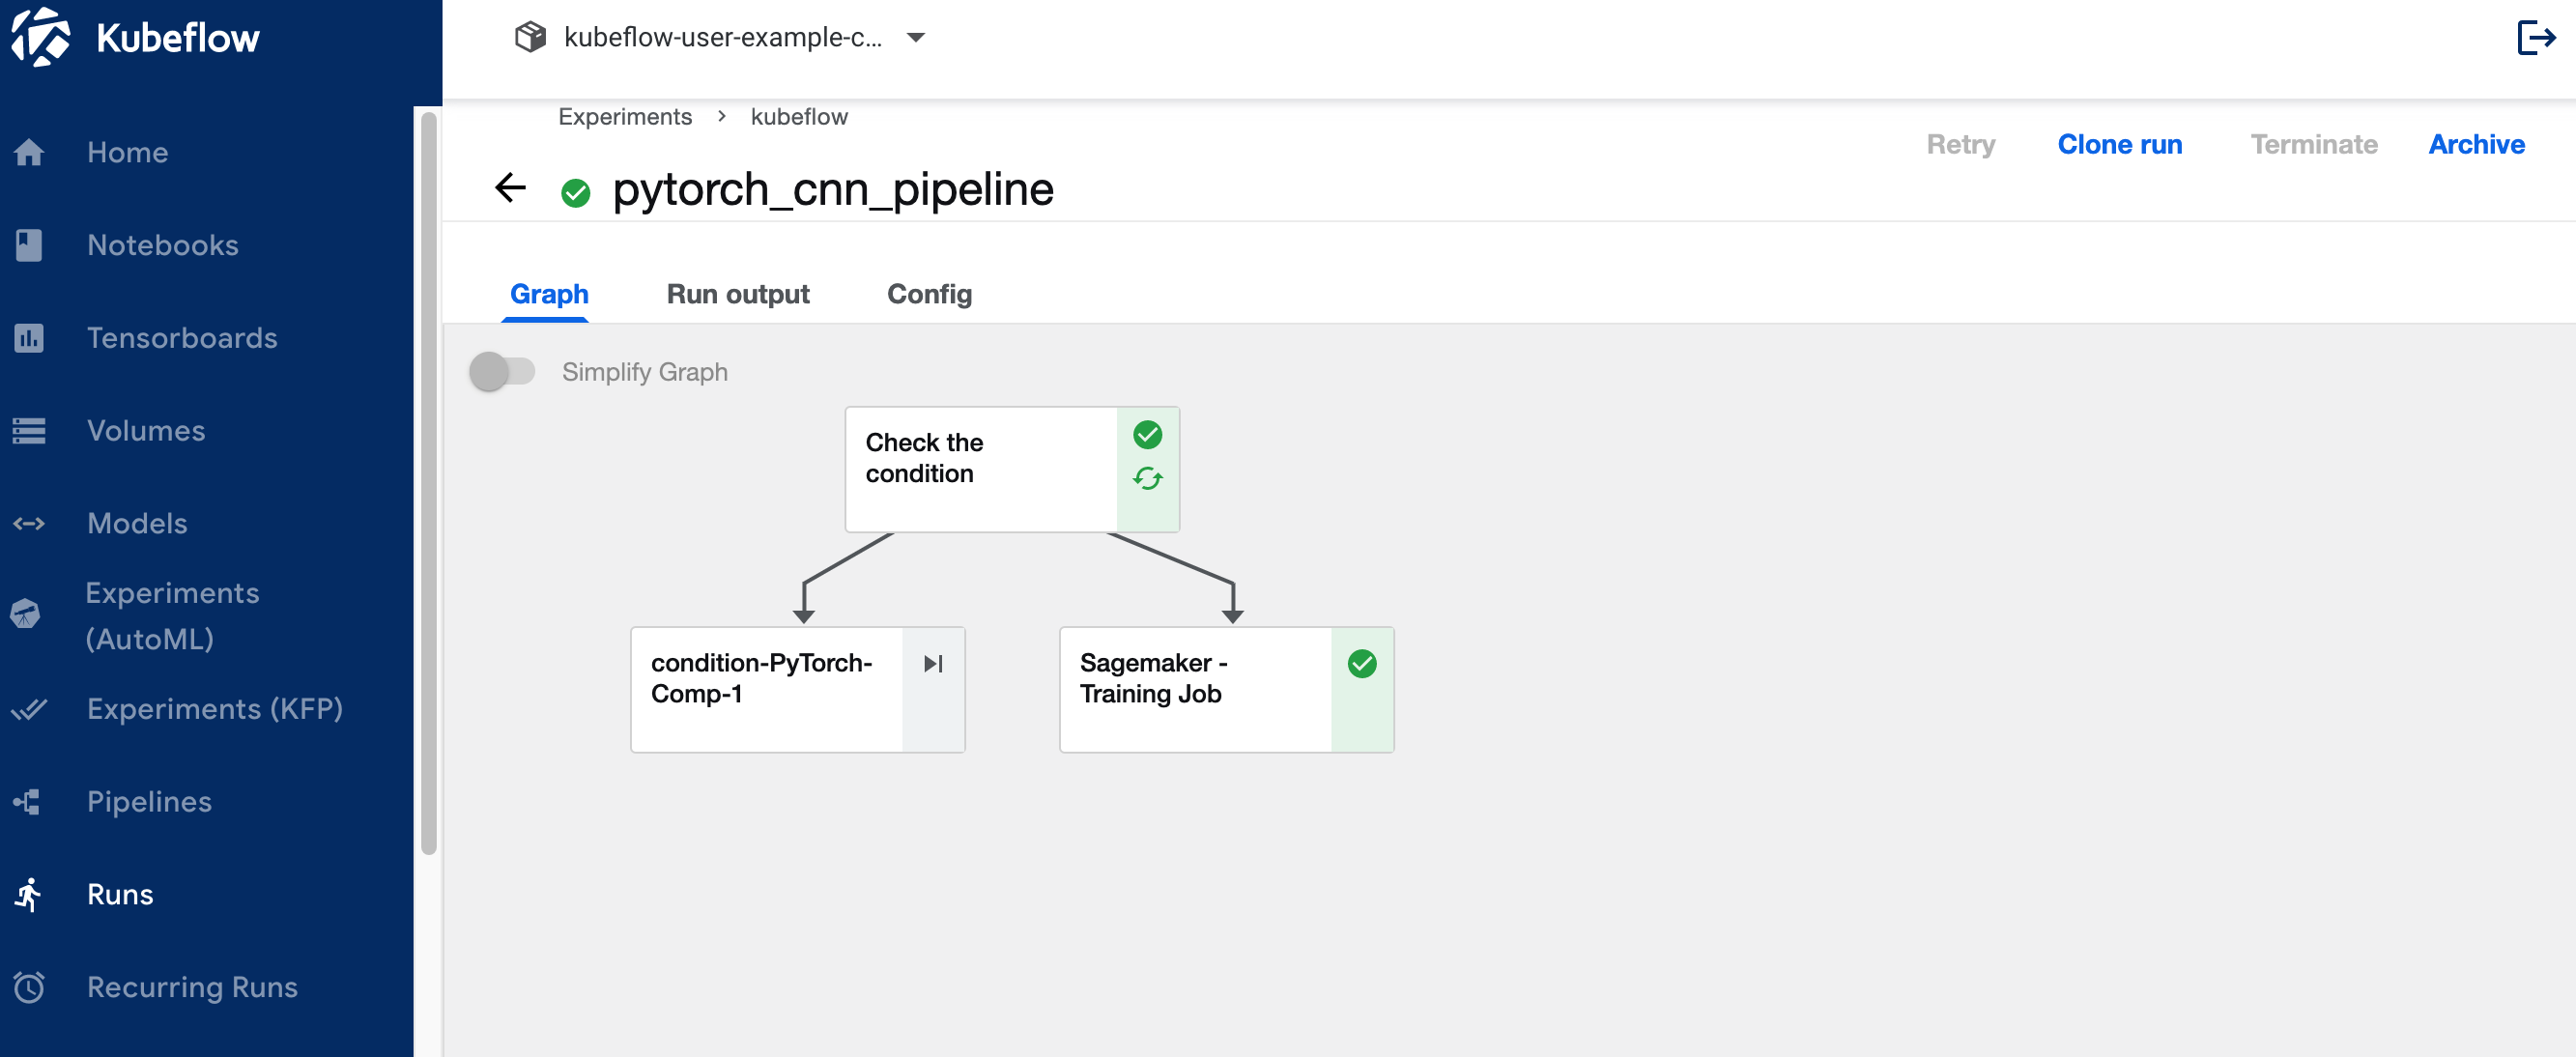Click cached refresh icon on Check the condition
Screen dimensions: 2576x1057
point(1147,479)
